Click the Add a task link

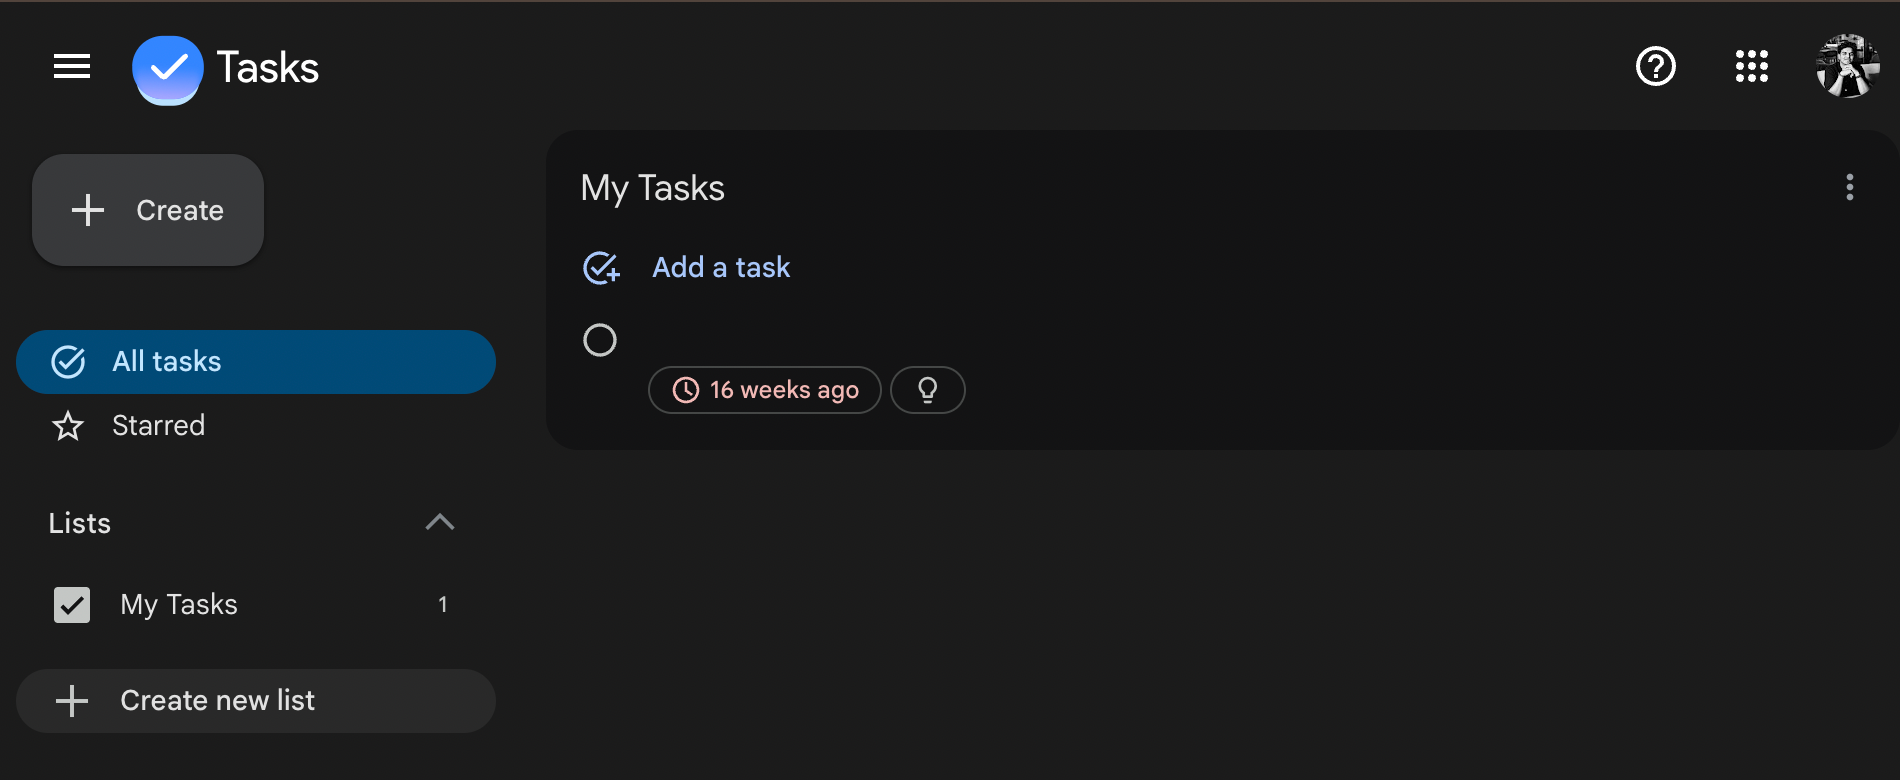721,268
